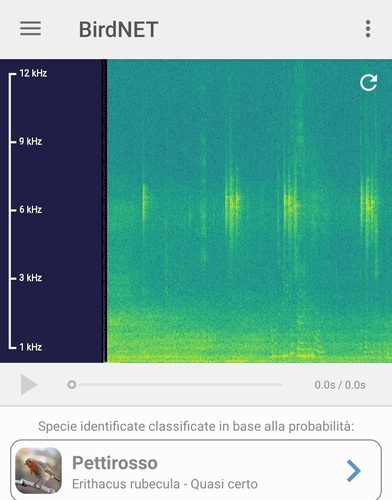The width and height of the screenshot is (392, 500).
Task: Play the recorded audio
Action: click(29, 384)
